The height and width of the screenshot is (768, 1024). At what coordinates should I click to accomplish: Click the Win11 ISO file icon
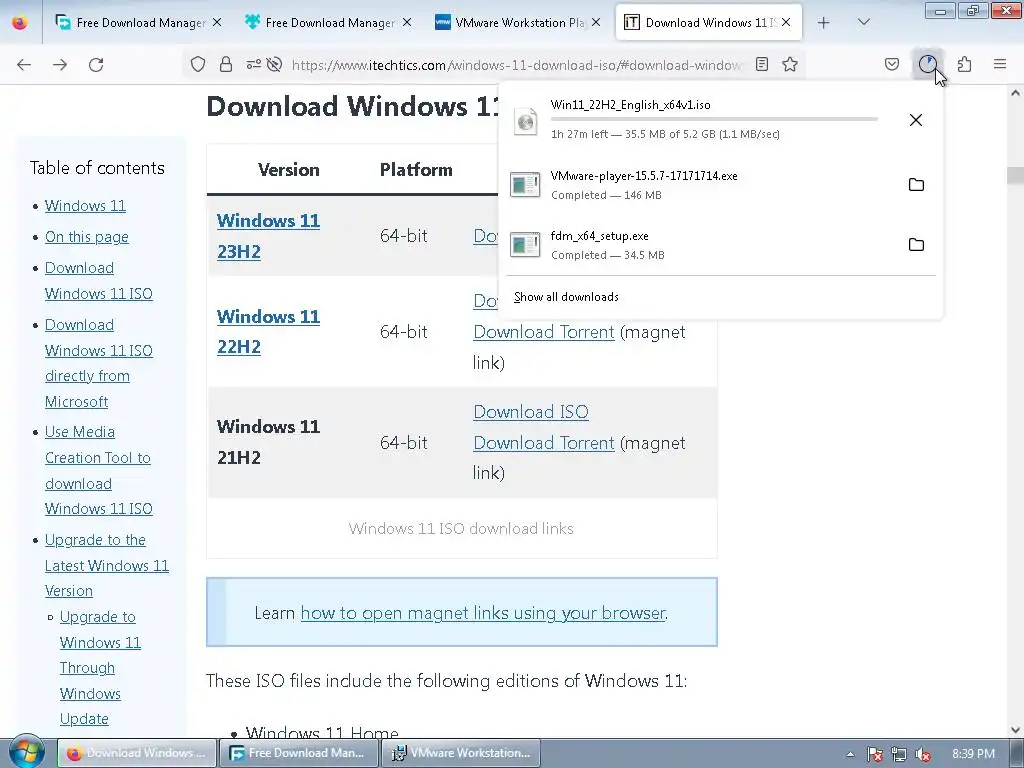point(526,121)
